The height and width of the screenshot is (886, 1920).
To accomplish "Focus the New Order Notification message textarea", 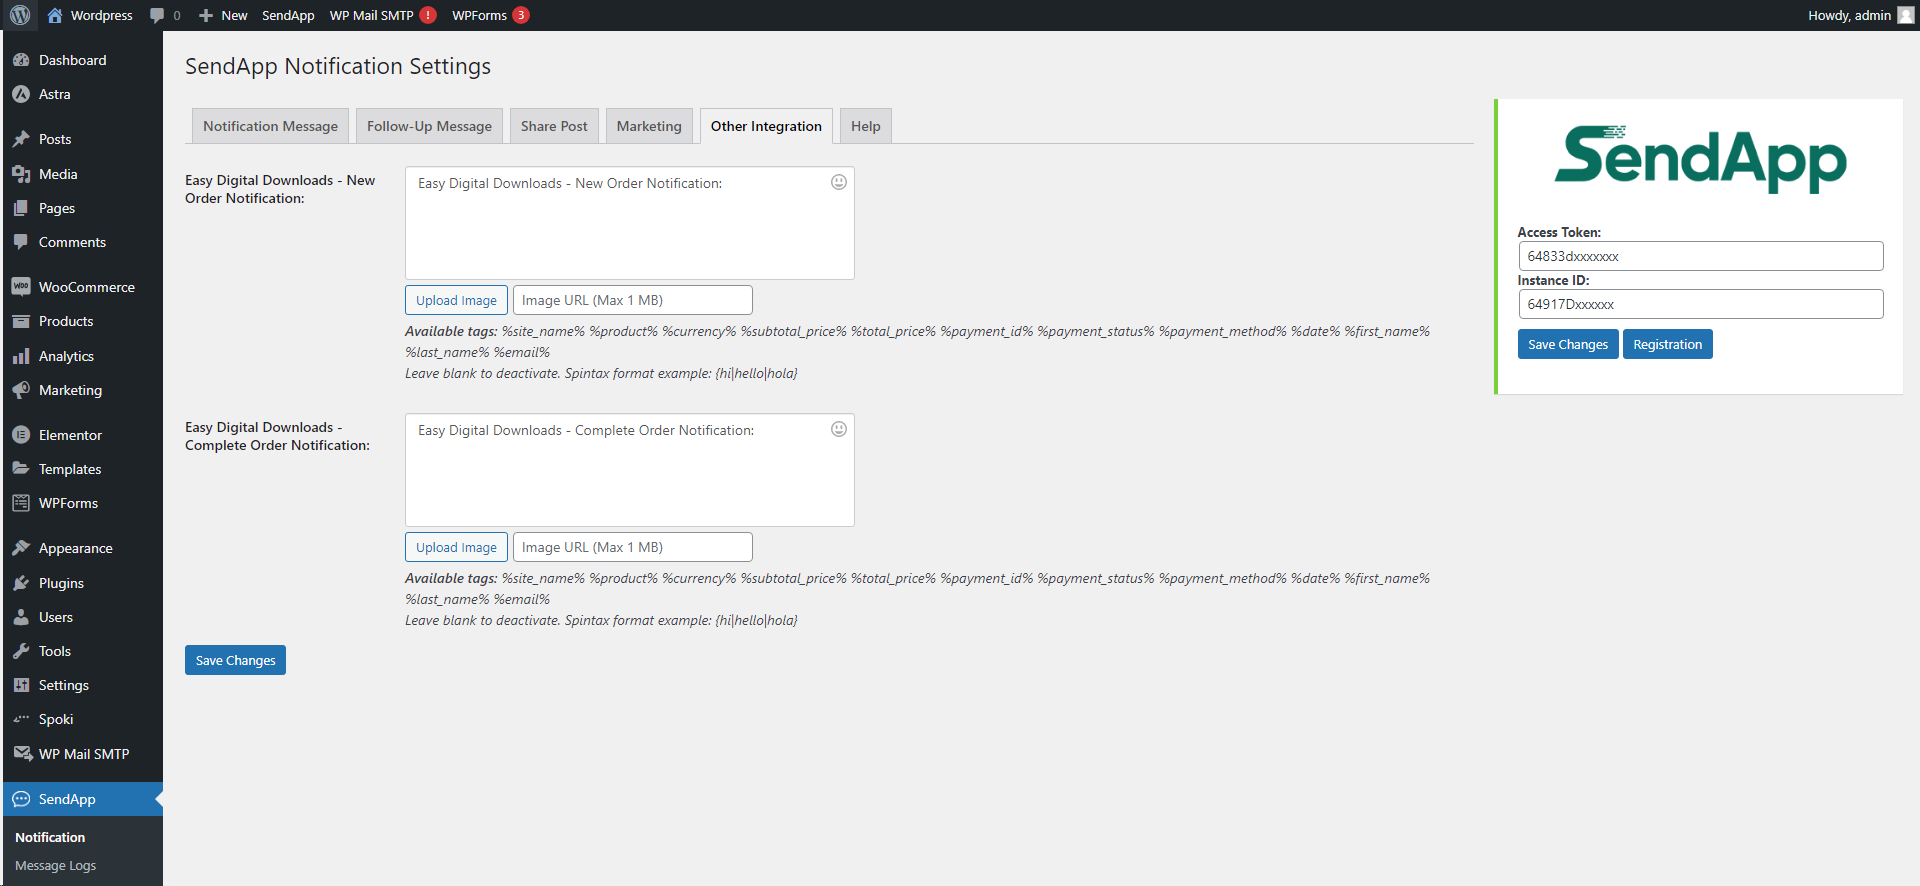I will pyautogui.click(x=630, y=223).
